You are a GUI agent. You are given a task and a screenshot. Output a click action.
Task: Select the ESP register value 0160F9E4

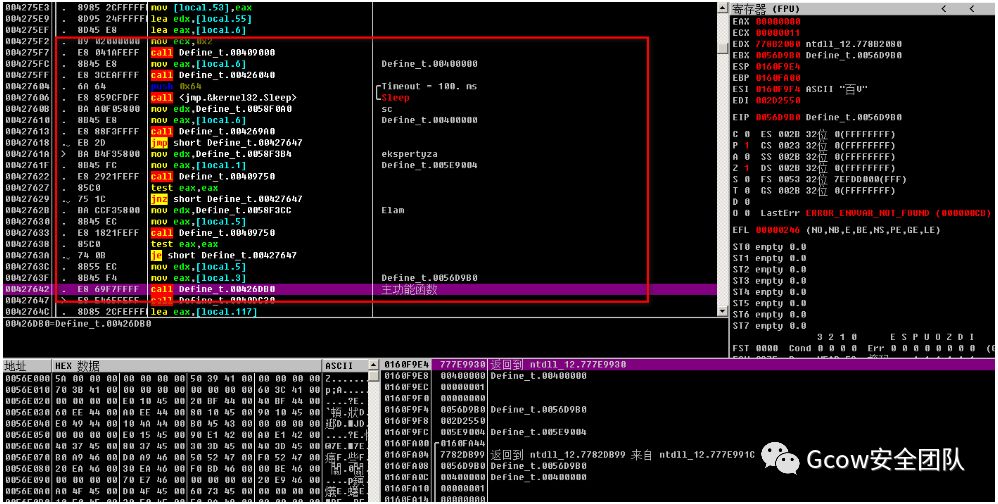tap(778, 66)
